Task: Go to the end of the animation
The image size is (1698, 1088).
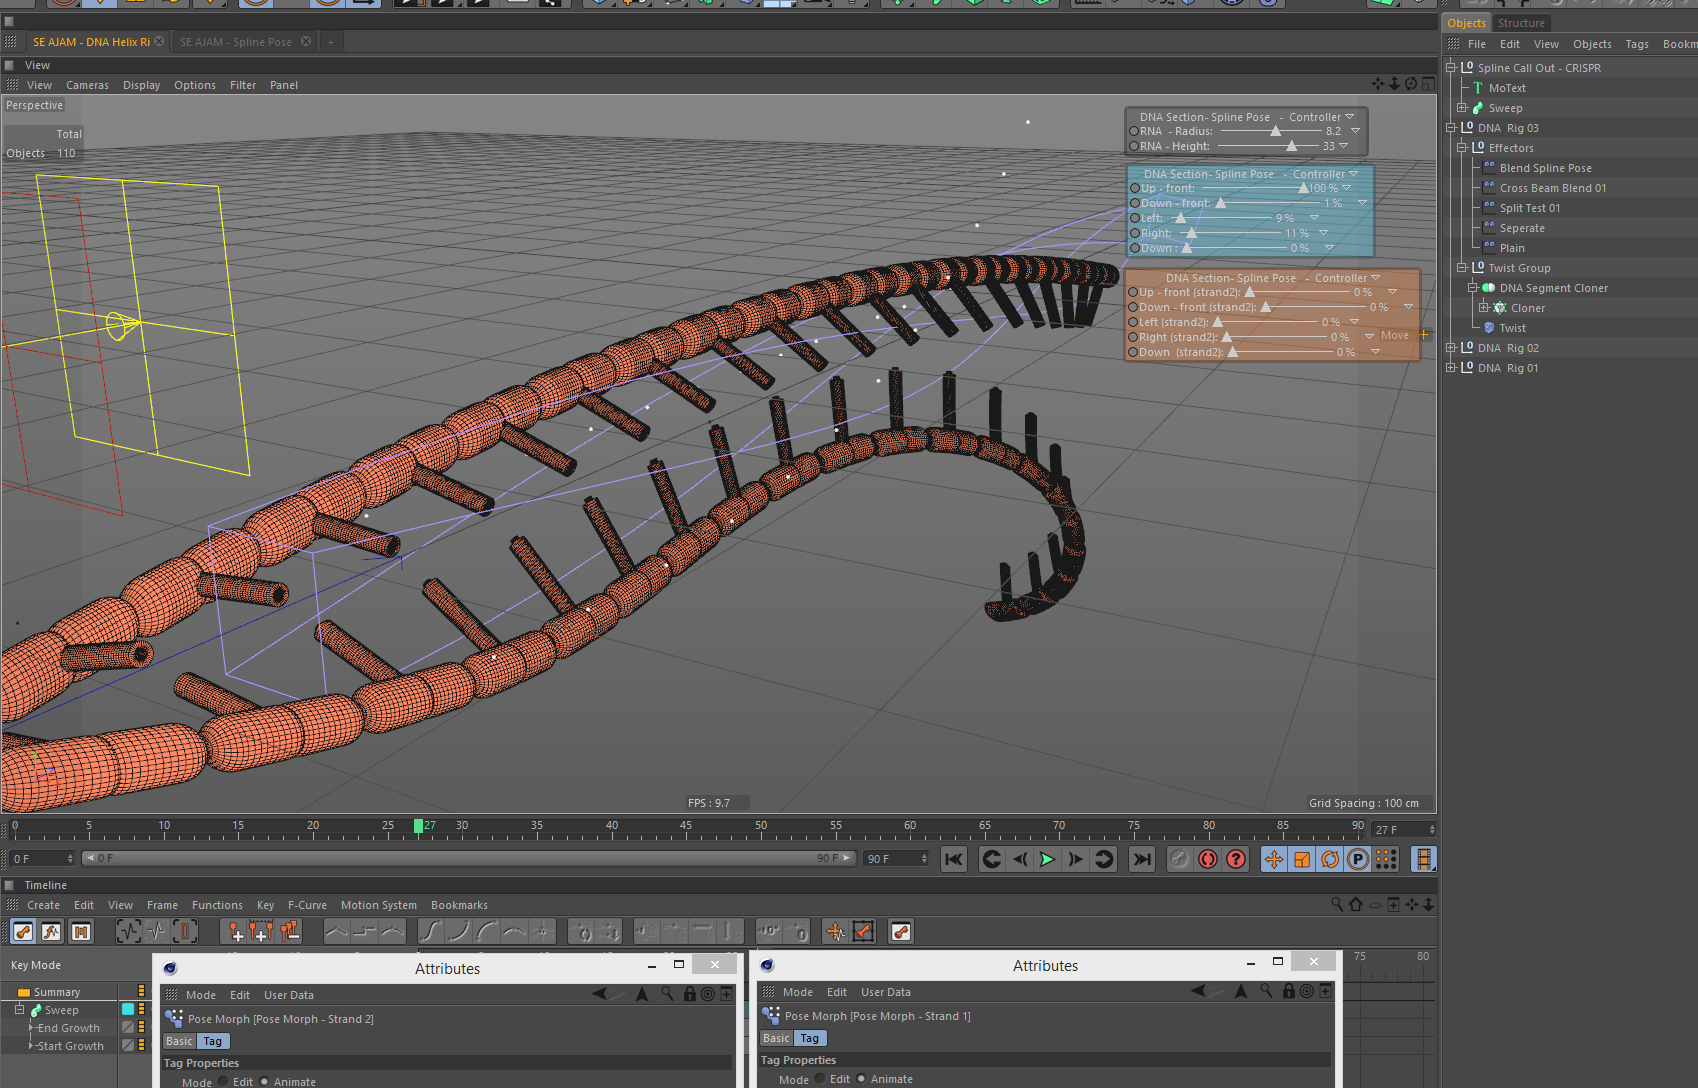Action: tap(1141, 859)
